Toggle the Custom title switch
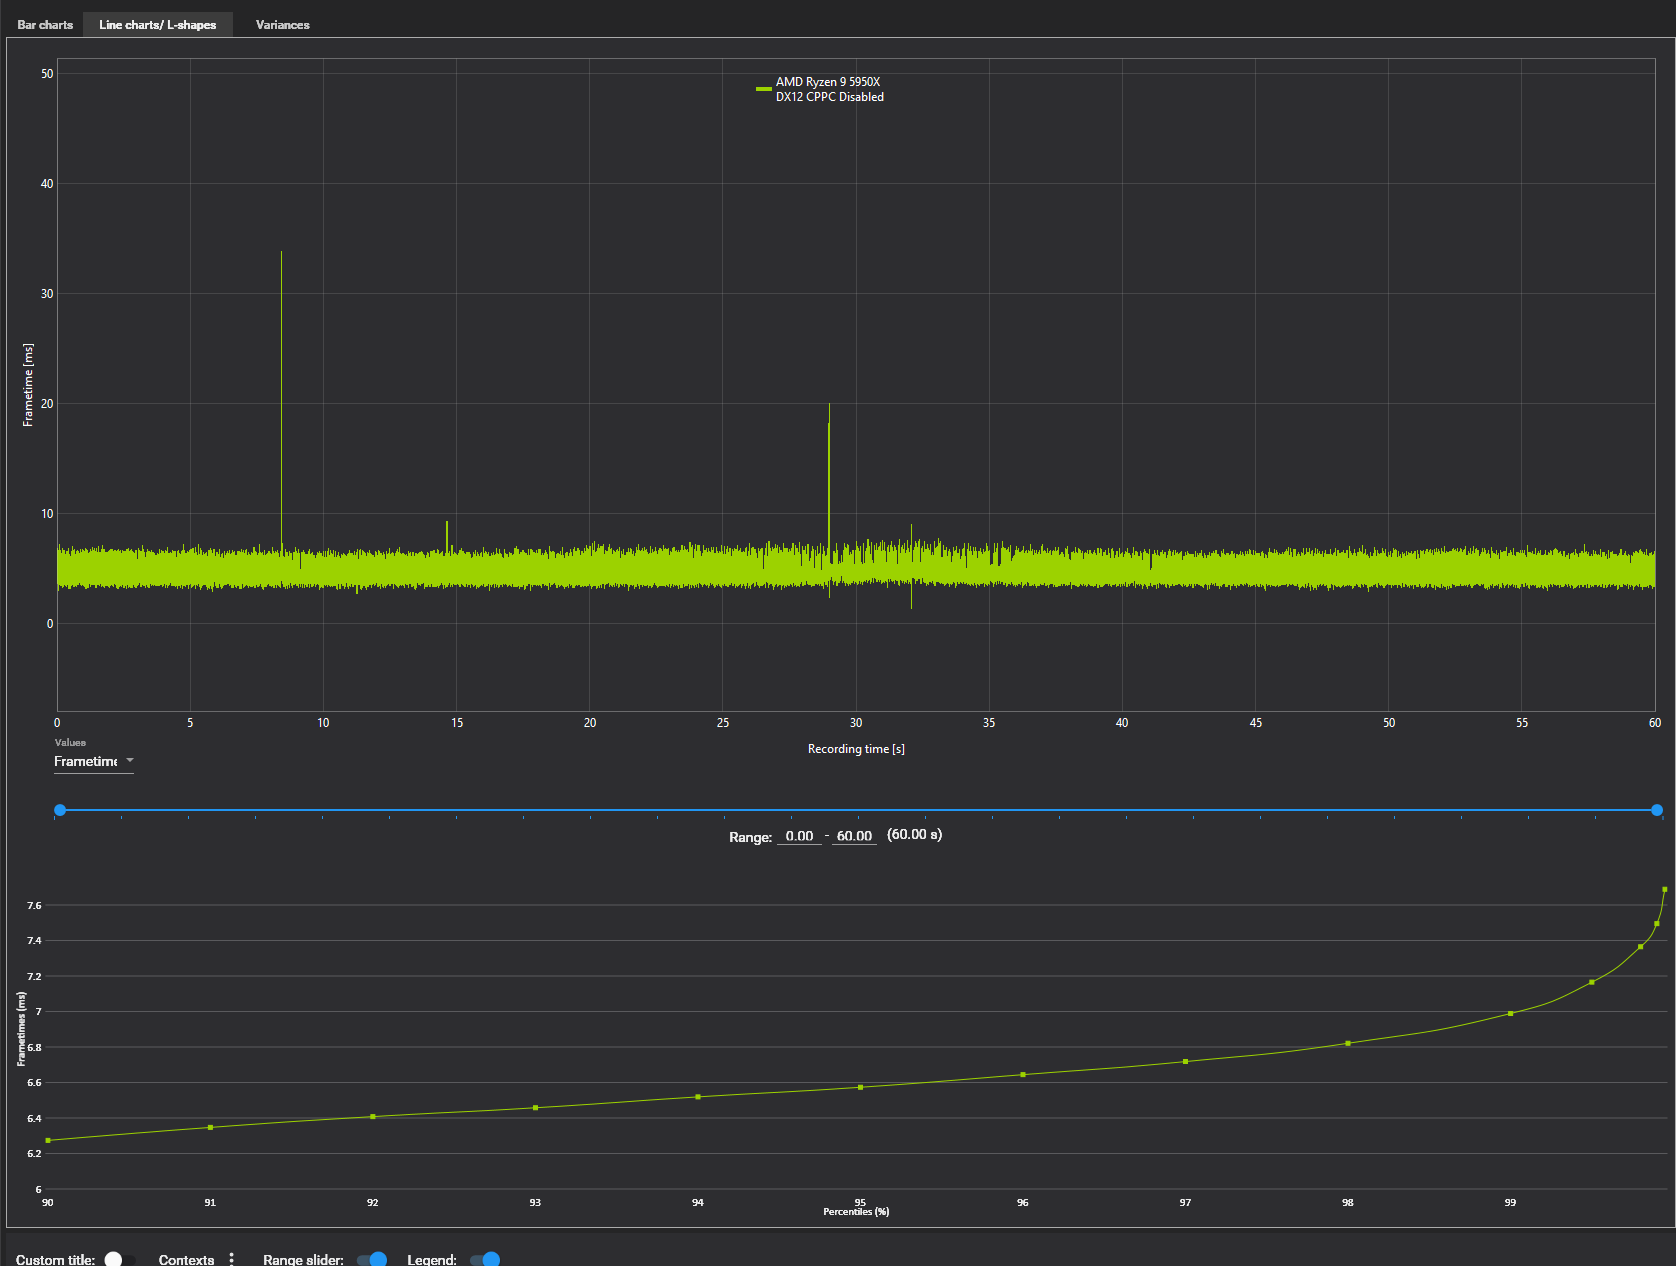 click(120, 1259)
